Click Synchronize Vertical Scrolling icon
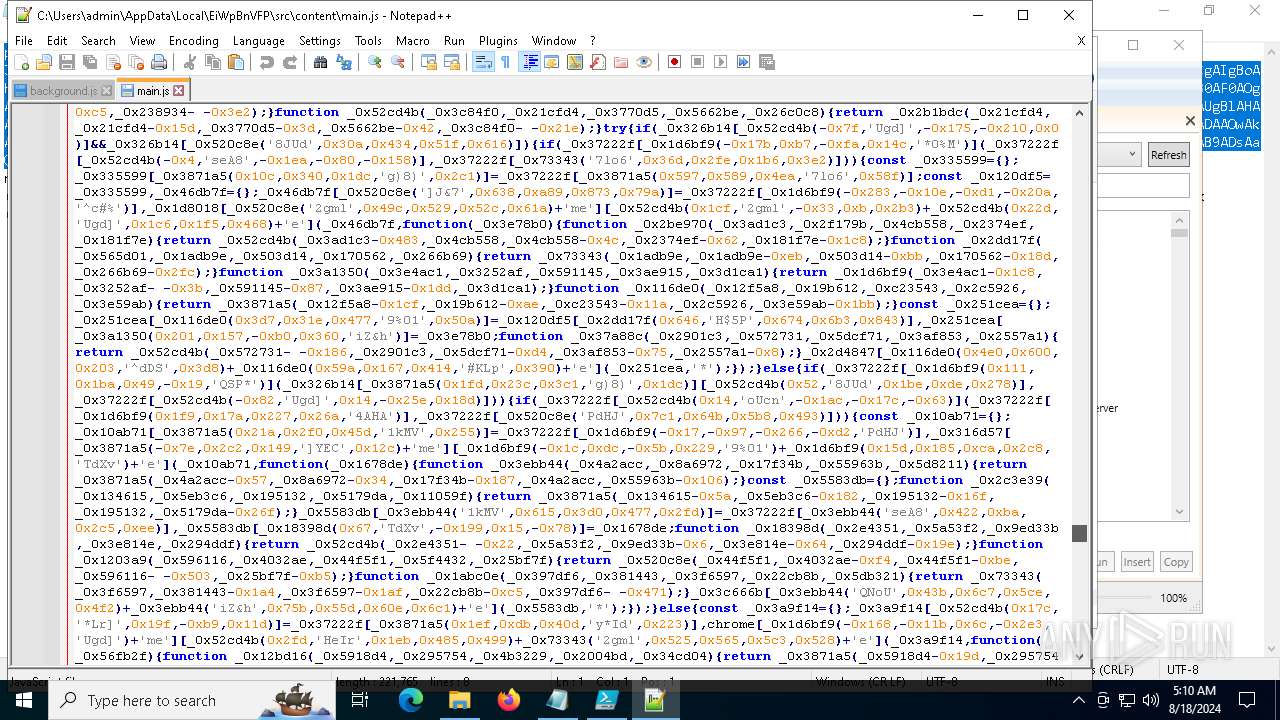This screenshot has width=1280, height=720. 429,62
